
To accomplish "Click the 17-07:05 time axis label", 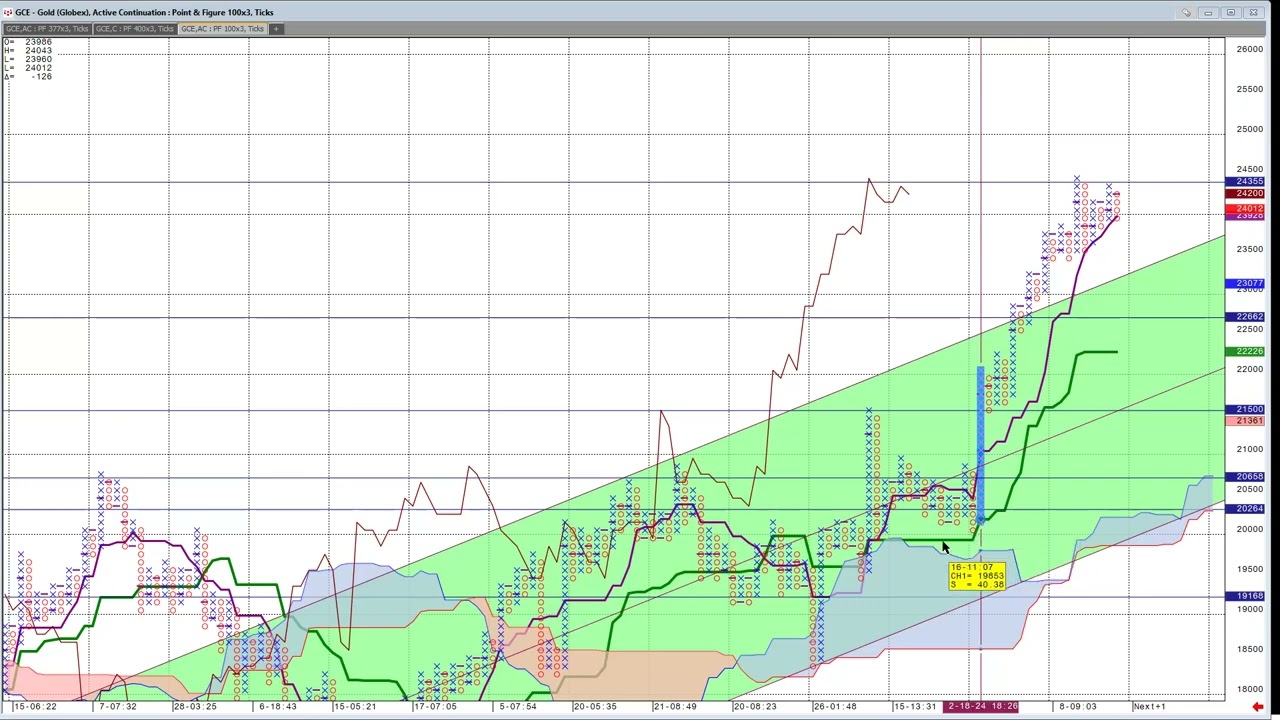I will click(x=435, y=707).
